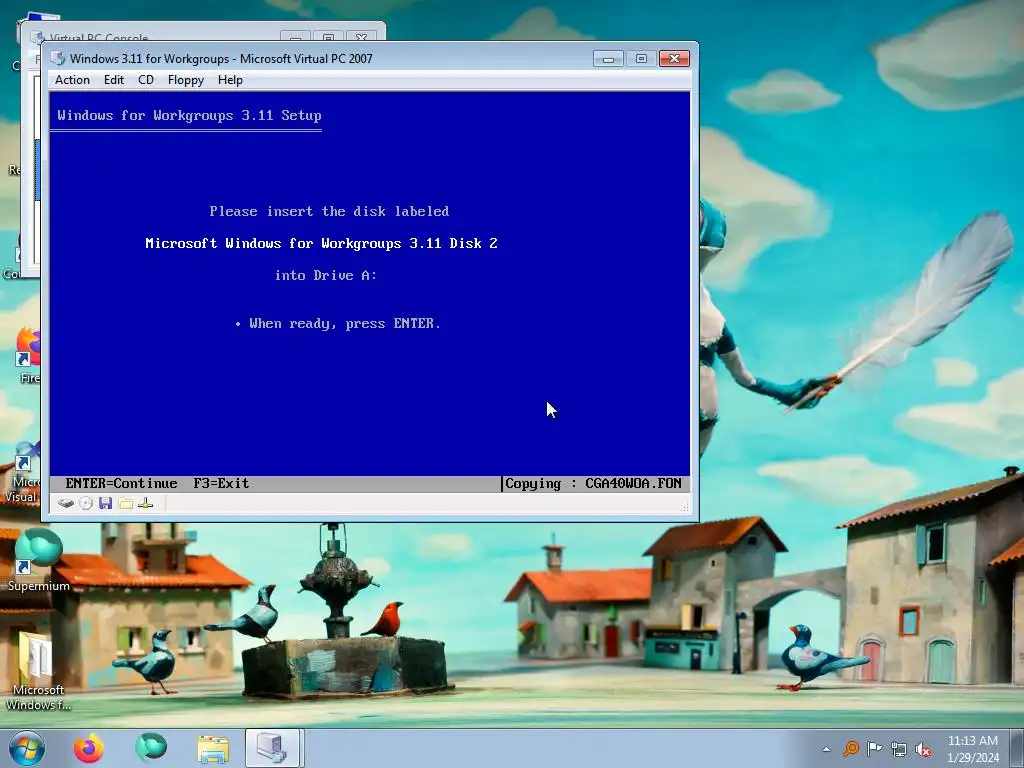Image resolution: width=1024 pixels, height=768 pixels.
Task: Close the Virtual PC Console window behind
Action: tap(361, 37)
